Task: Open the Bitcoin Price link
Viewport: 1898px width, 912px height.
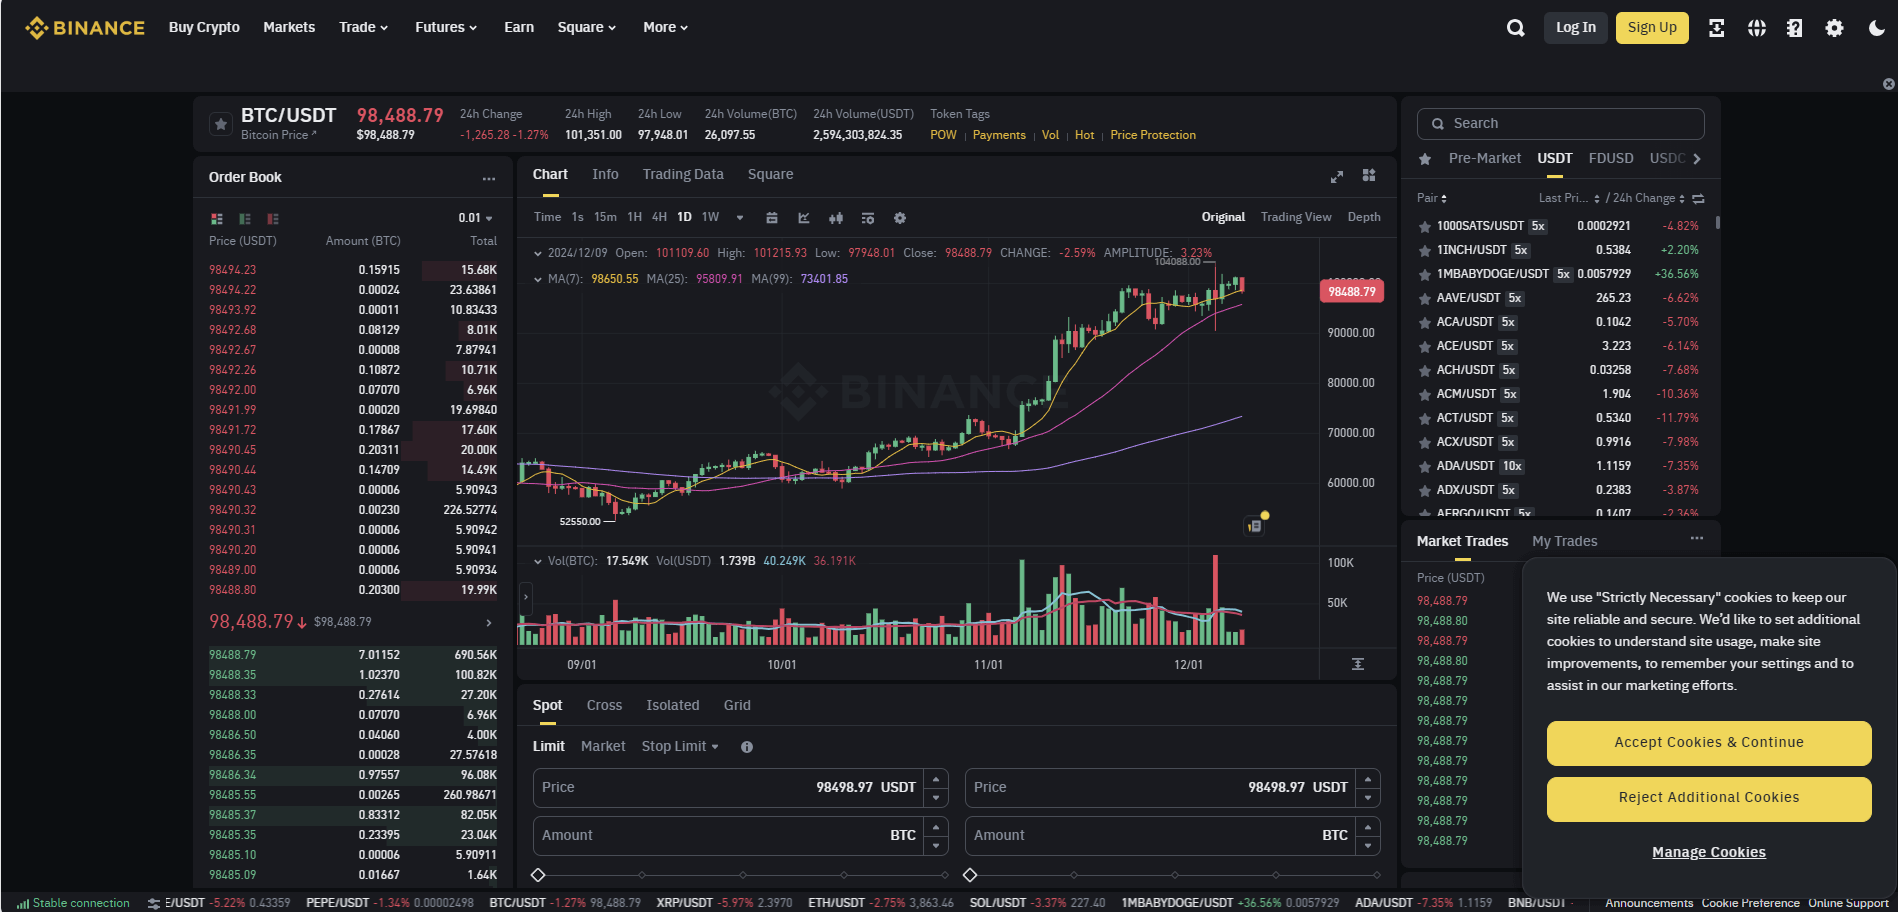Action: pyautogui.click(x=279, y=135)
